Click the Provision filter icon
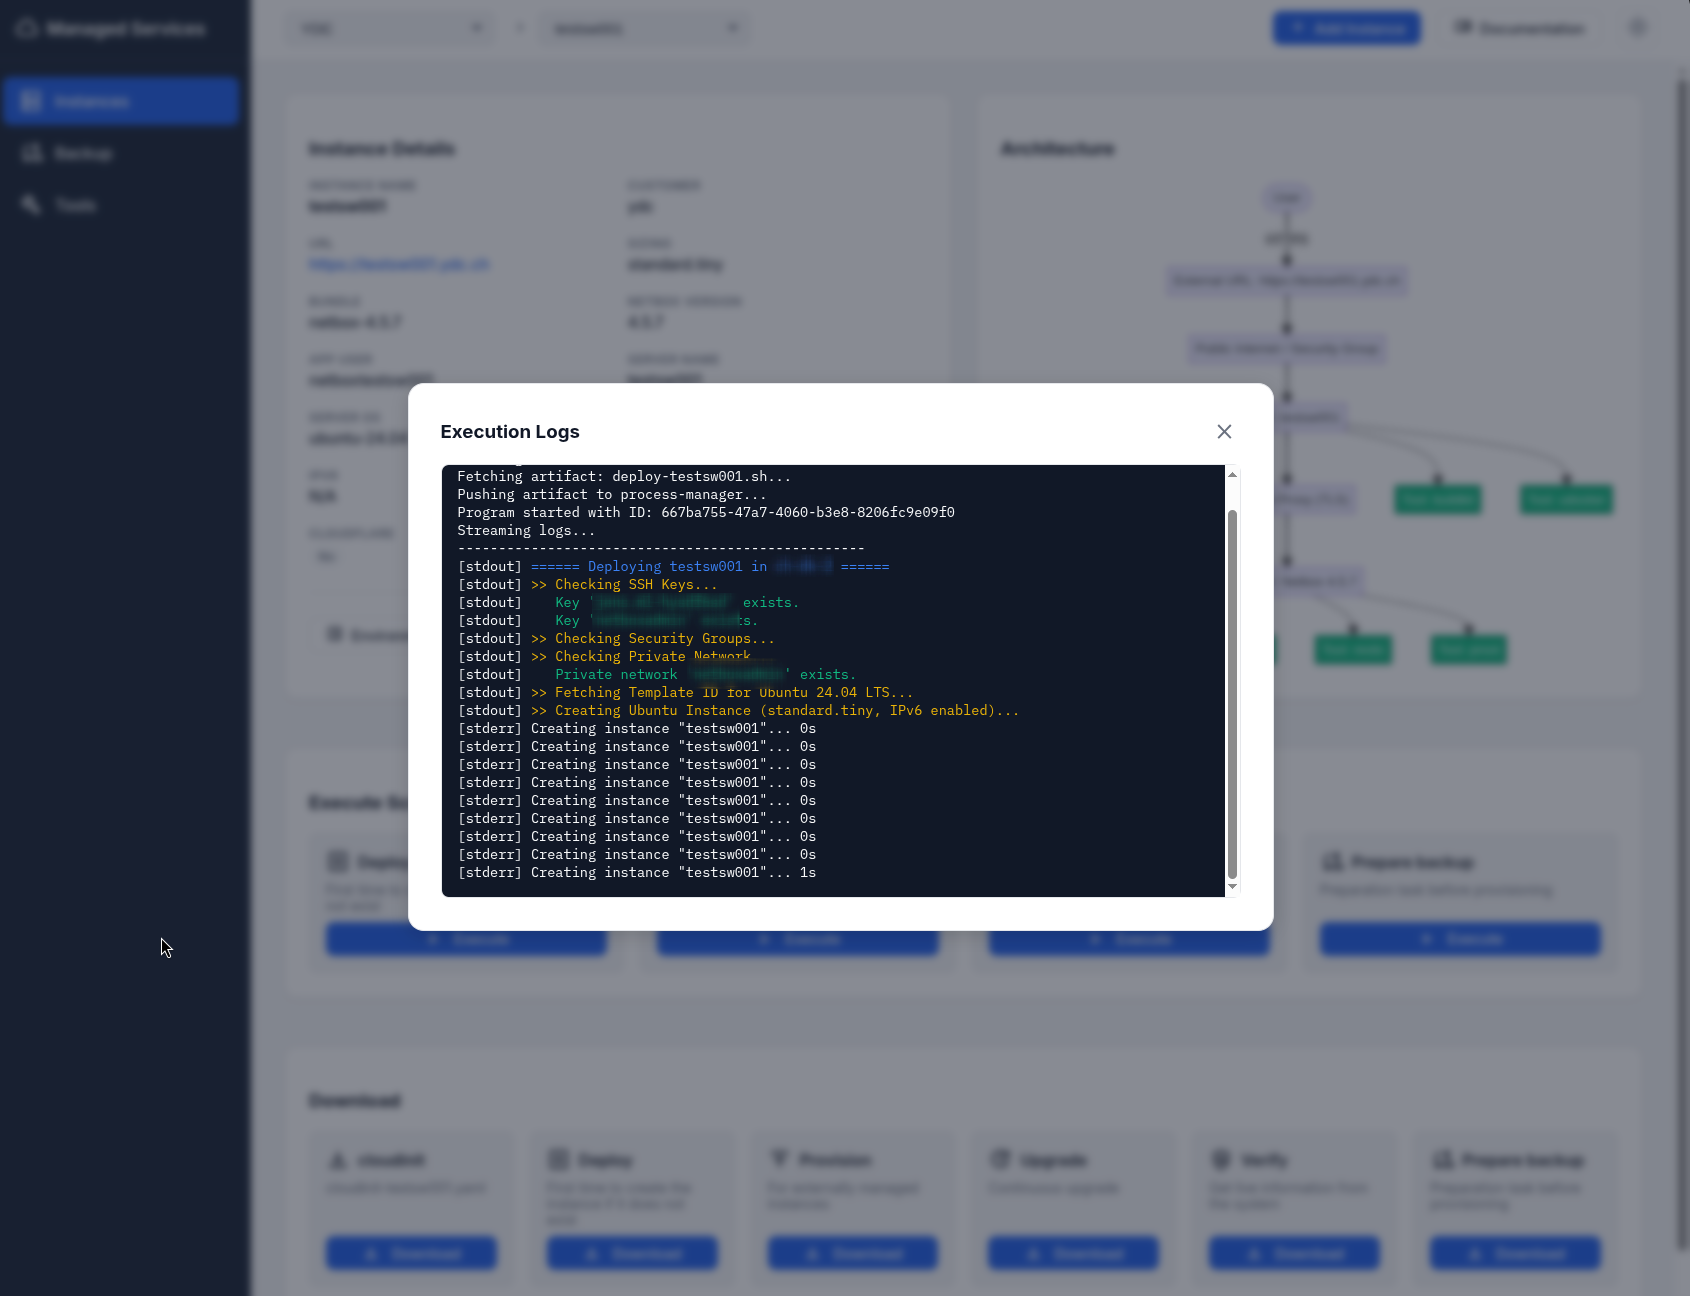Image resolution: width=1690 pixels, height=1296 pixels. [781, 1159]
